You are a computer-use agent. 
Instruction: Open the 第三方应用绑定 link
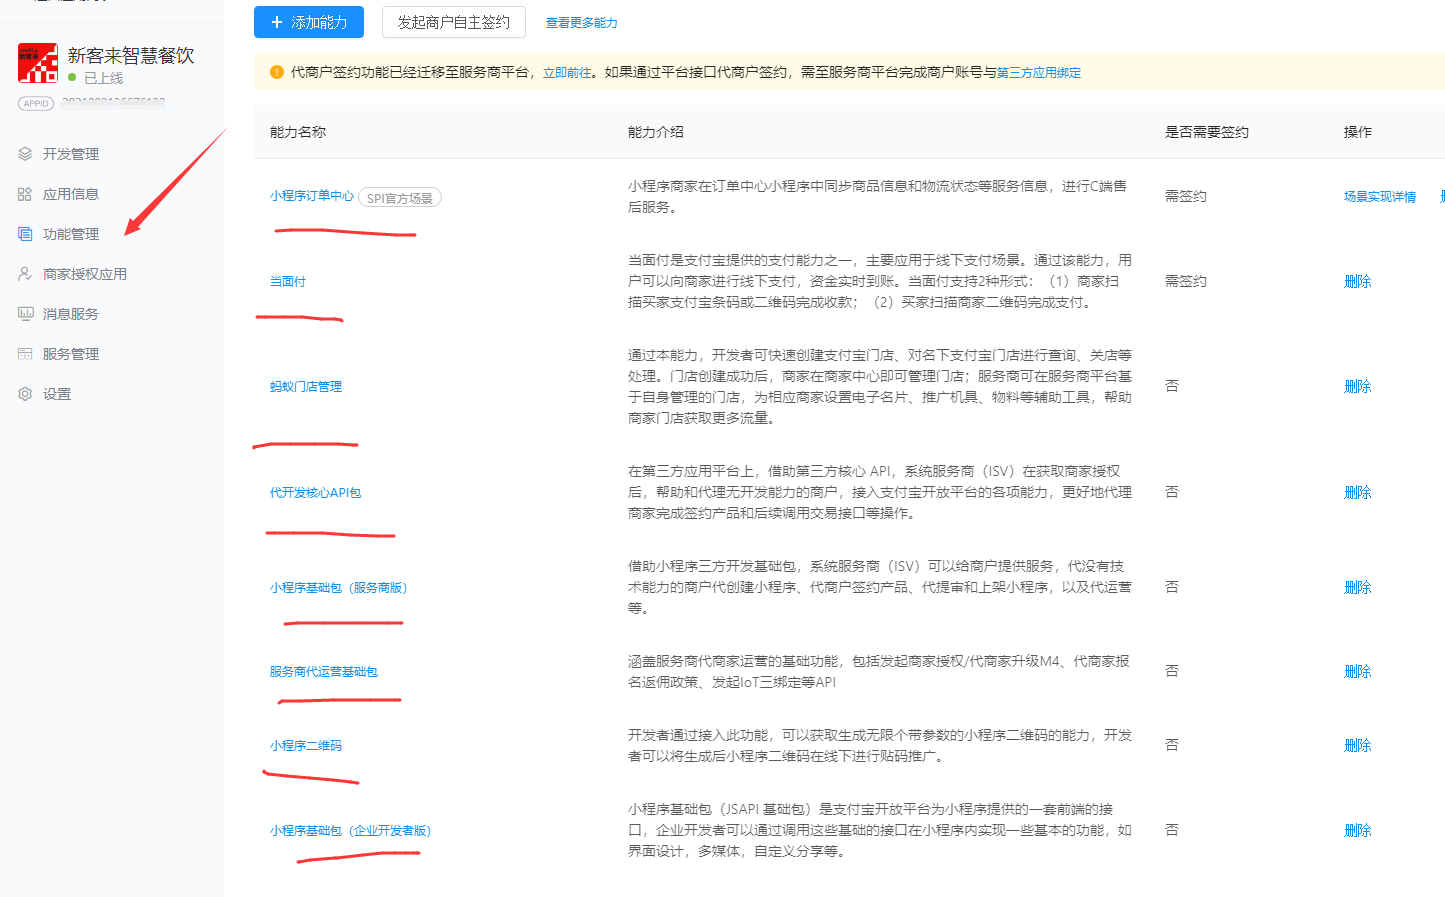tap(1039, 72)
